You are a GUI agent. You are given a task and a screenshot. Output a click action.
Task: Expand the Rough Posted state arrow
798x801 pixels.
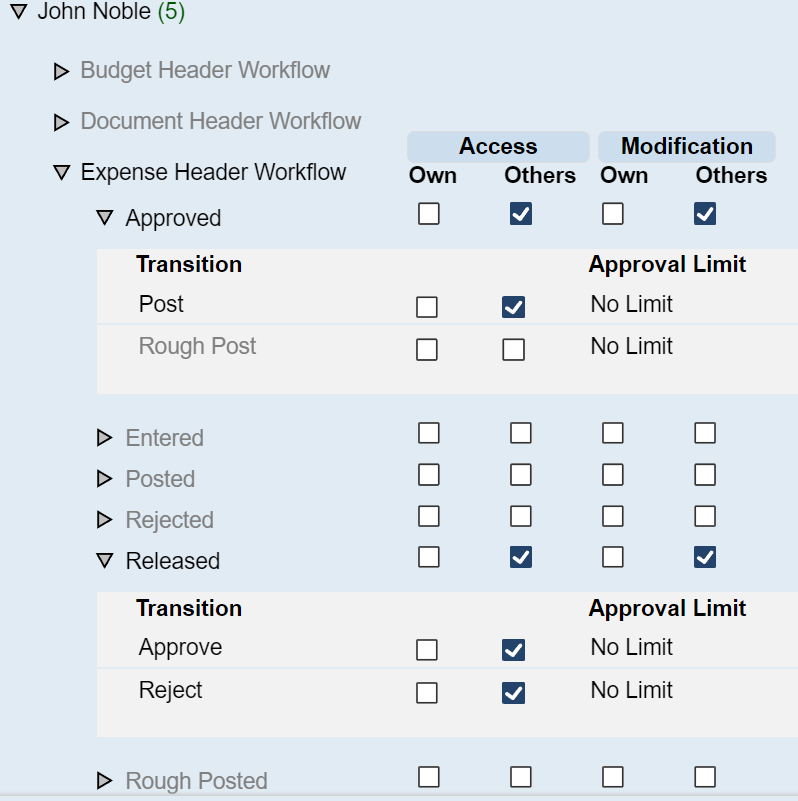point(105,781)
